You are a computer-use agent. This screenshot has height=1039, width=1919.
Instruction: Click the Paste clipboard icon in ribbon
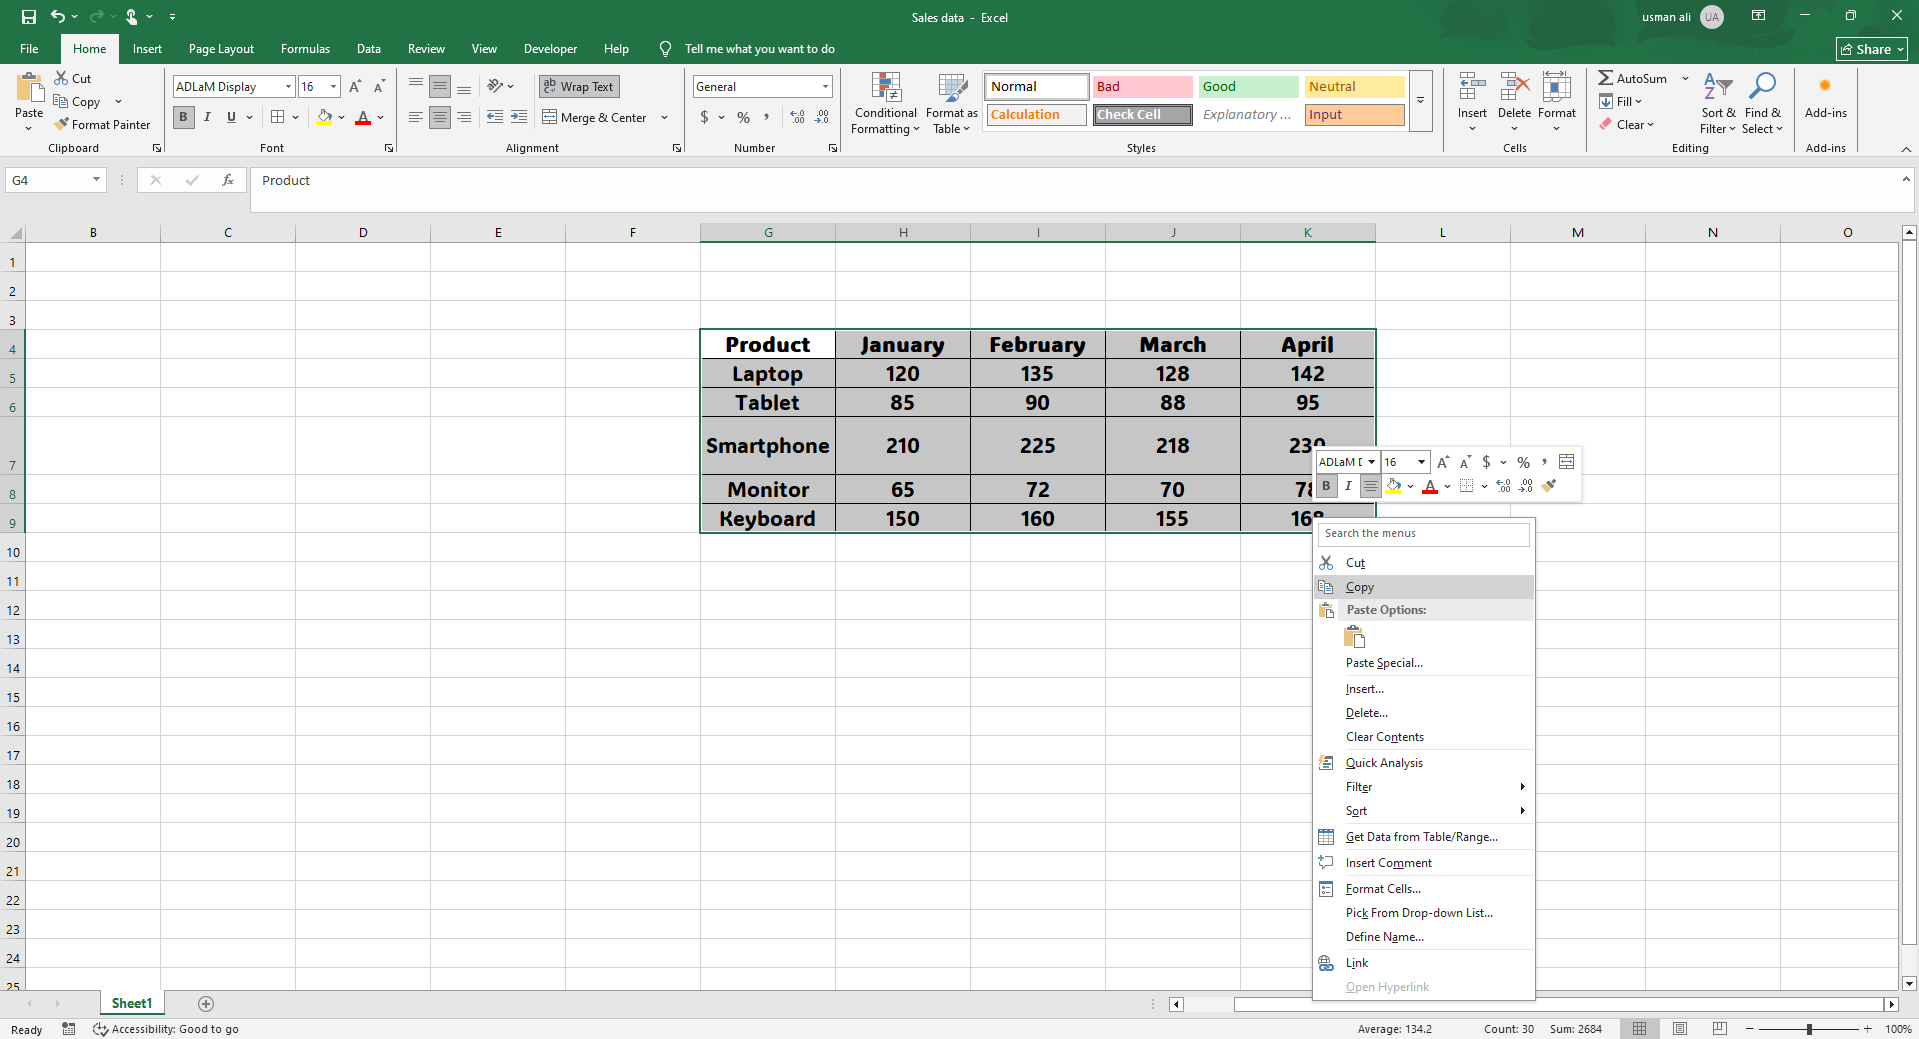click(29, 89)
